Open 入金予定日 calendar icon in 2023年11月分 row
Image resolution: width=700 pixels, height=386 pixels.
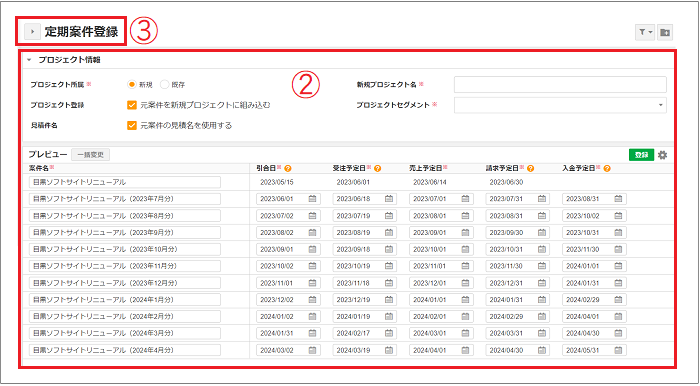[x=618, y=266]
